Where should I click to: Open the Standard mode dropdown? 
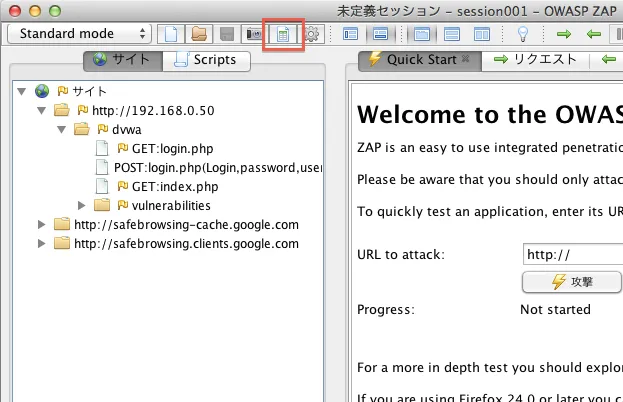(79, 34)
